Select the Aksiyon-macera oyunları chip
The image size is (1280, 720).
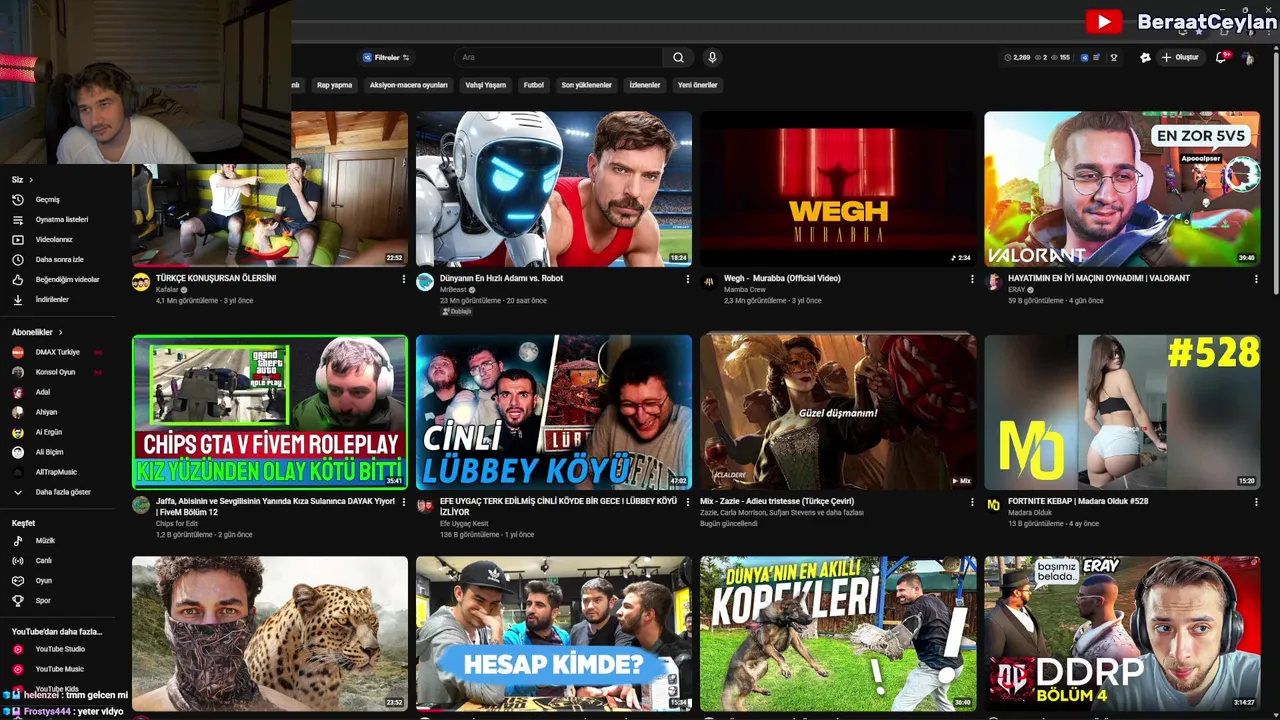tap(408, 85)
